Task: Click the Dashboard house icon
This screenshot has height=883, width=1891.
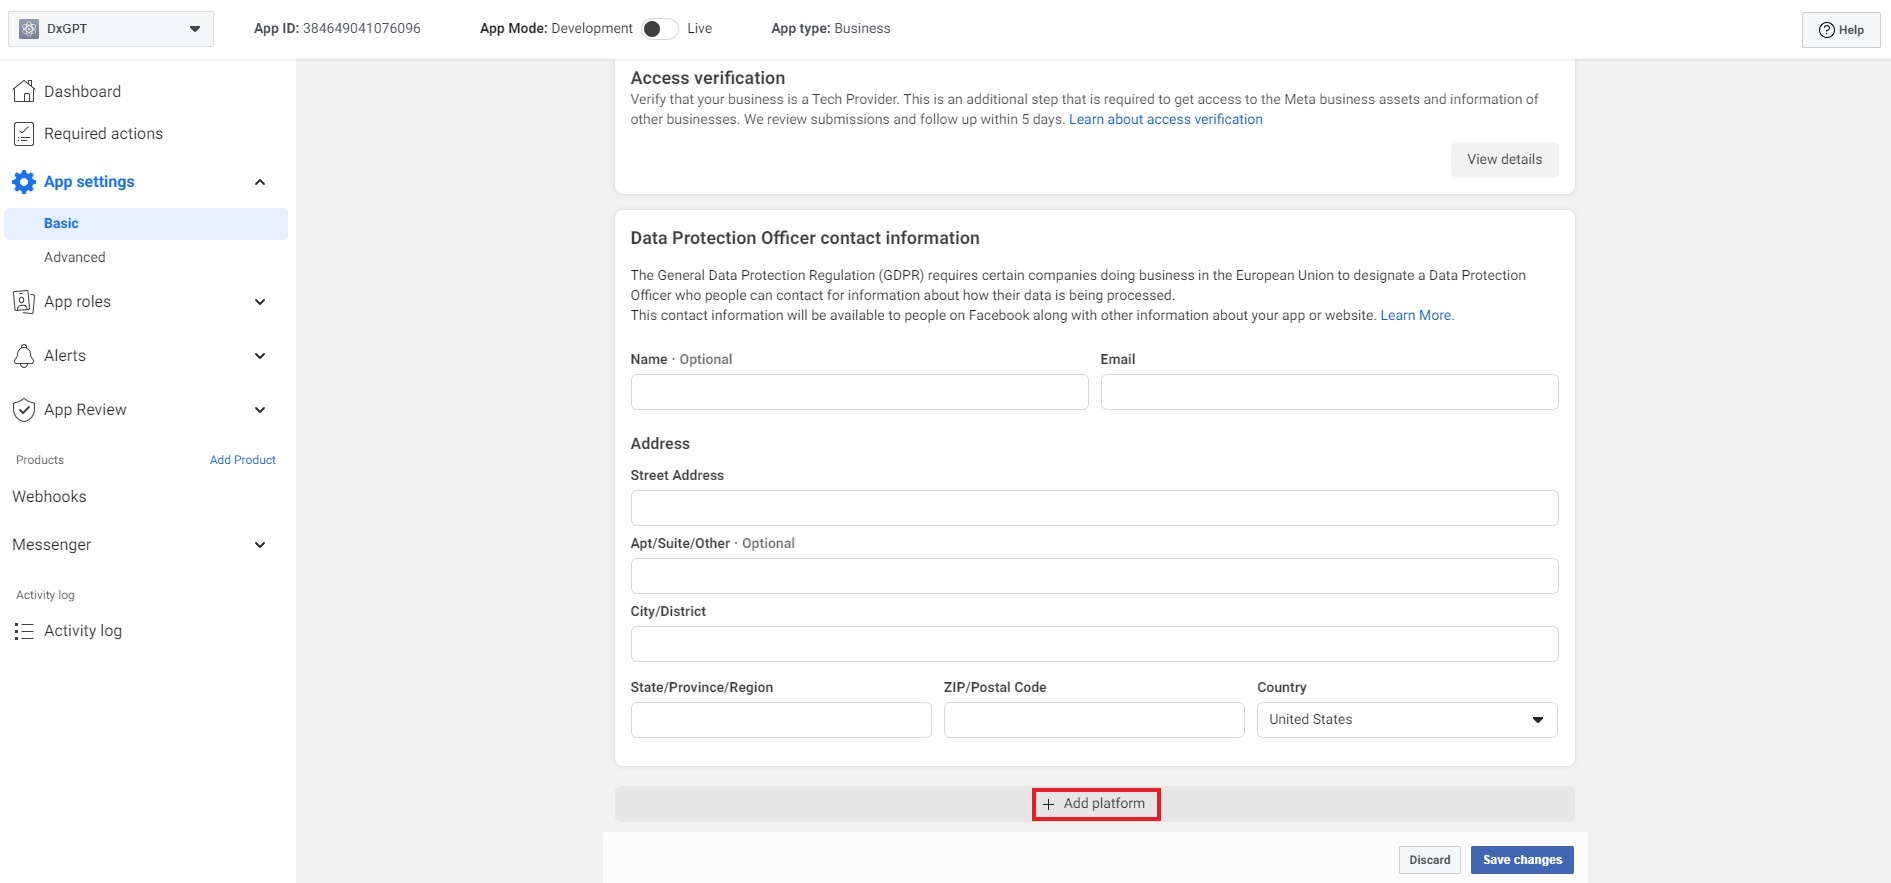Action: [x=24, y=91]
